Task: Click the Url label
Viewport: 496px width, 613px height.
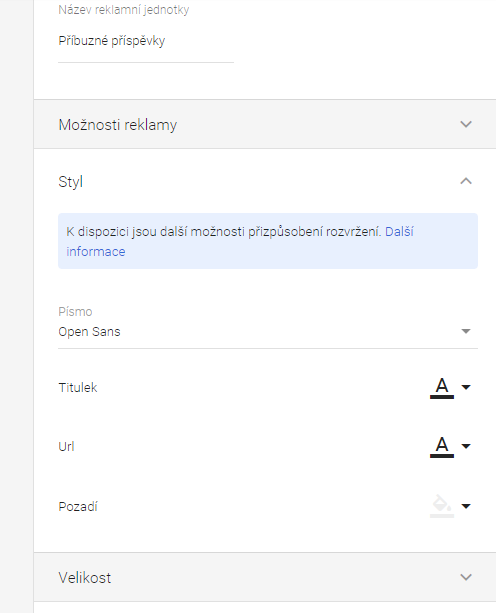Action: [66, 446]
